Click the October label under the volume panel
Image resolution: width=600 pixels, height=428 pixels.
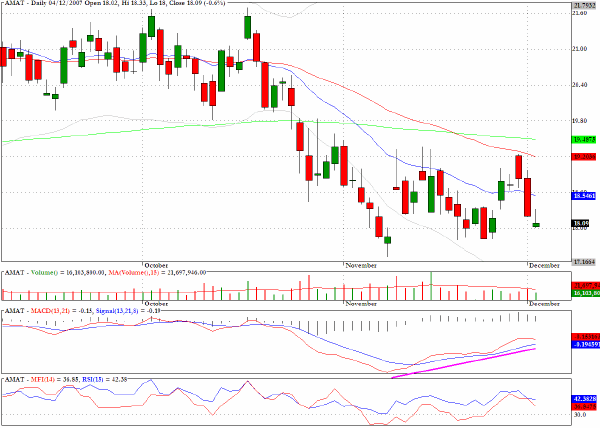coord(156,304)
